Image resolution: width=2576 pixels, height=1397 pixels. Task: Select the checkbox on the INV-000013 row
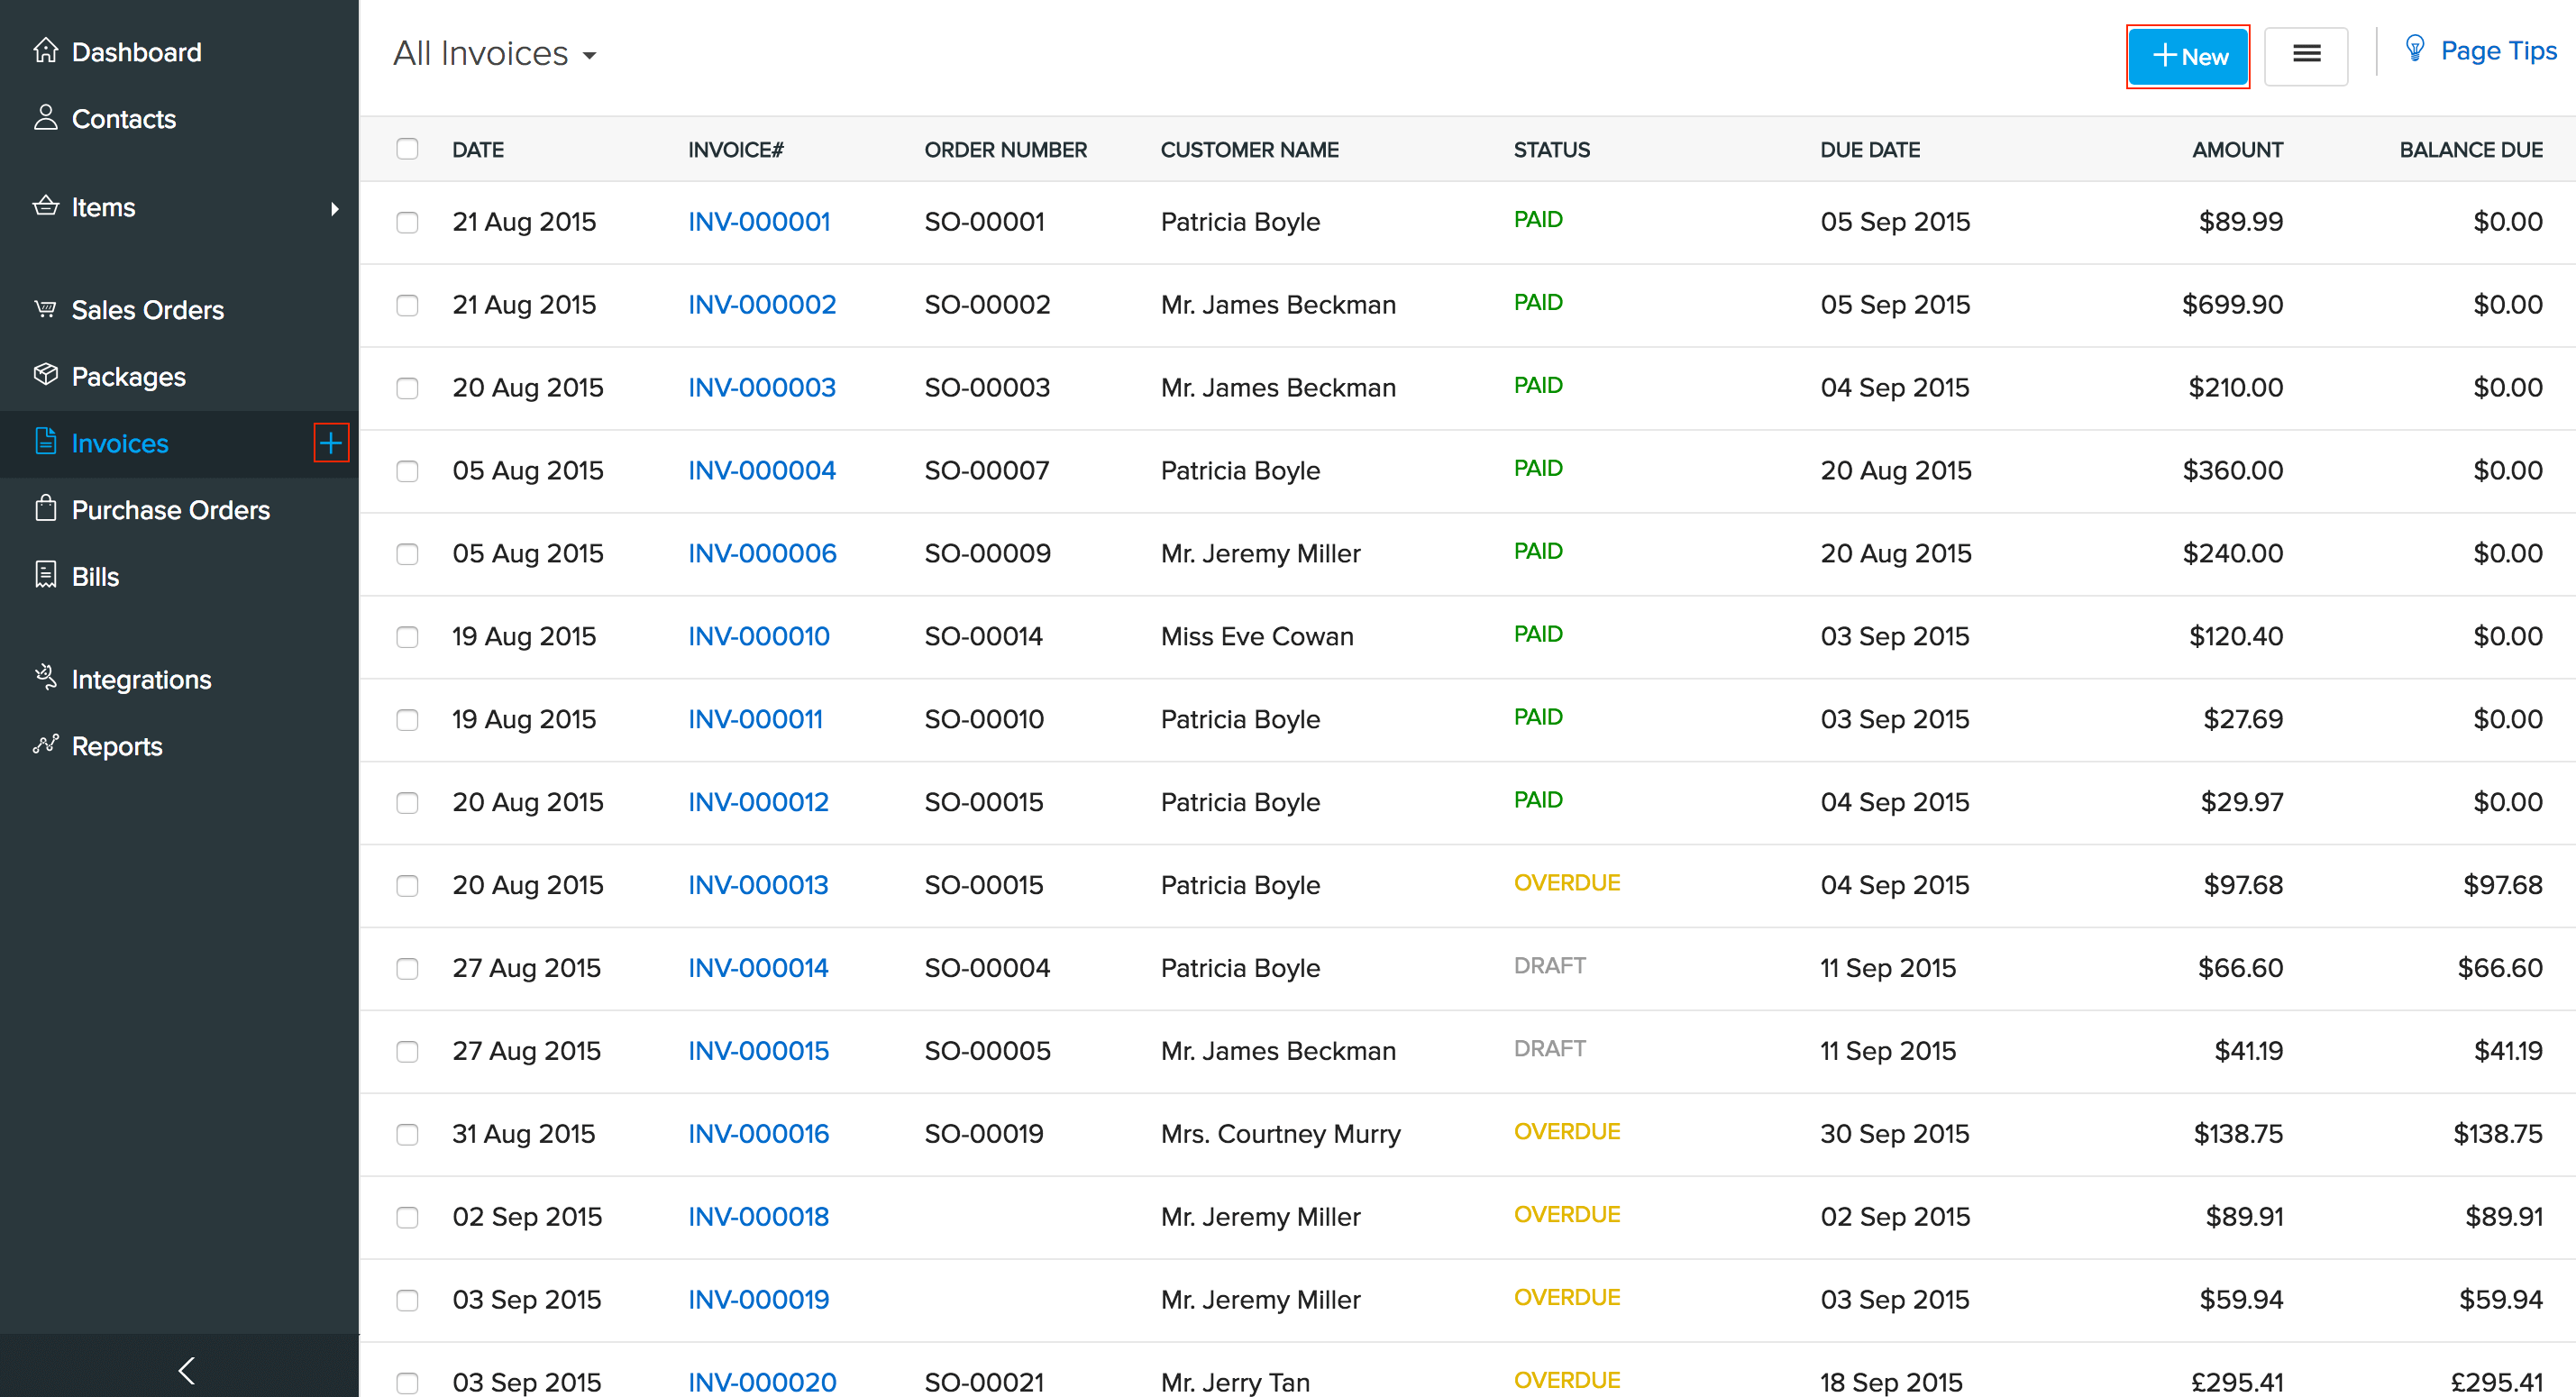[407, 886]
